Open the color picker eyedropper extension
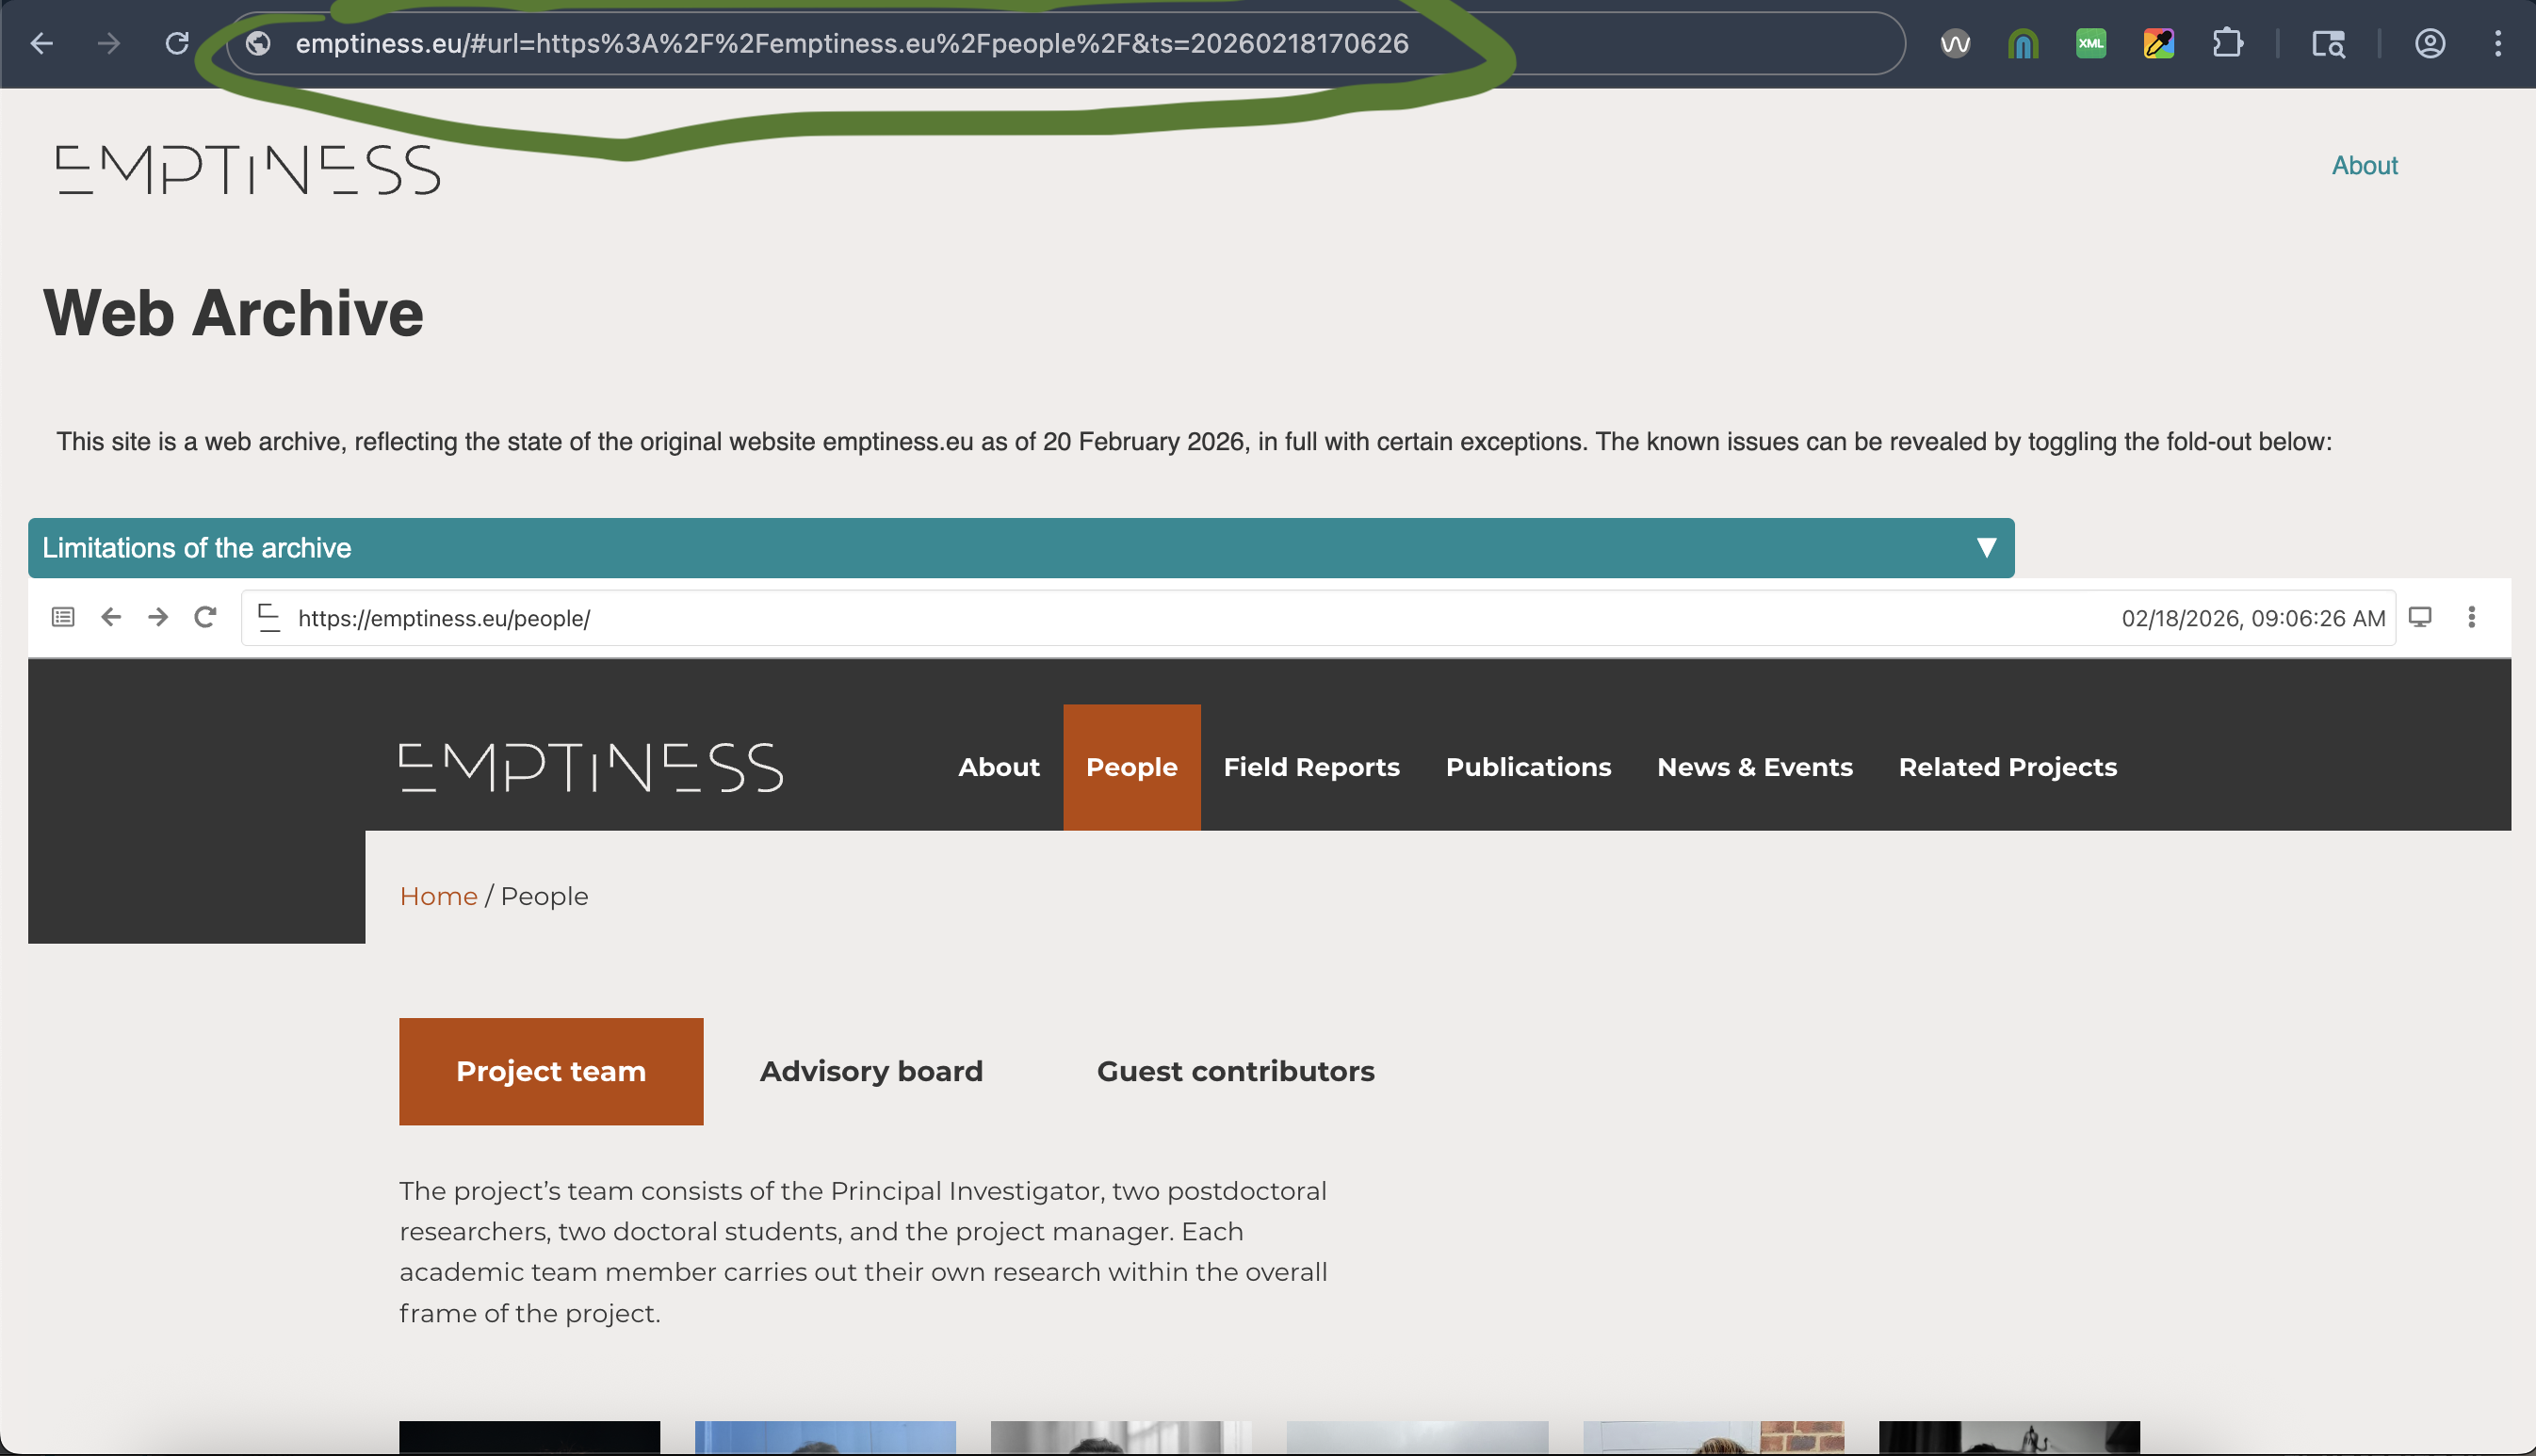2536x1456 pixels. [2159, 44]
